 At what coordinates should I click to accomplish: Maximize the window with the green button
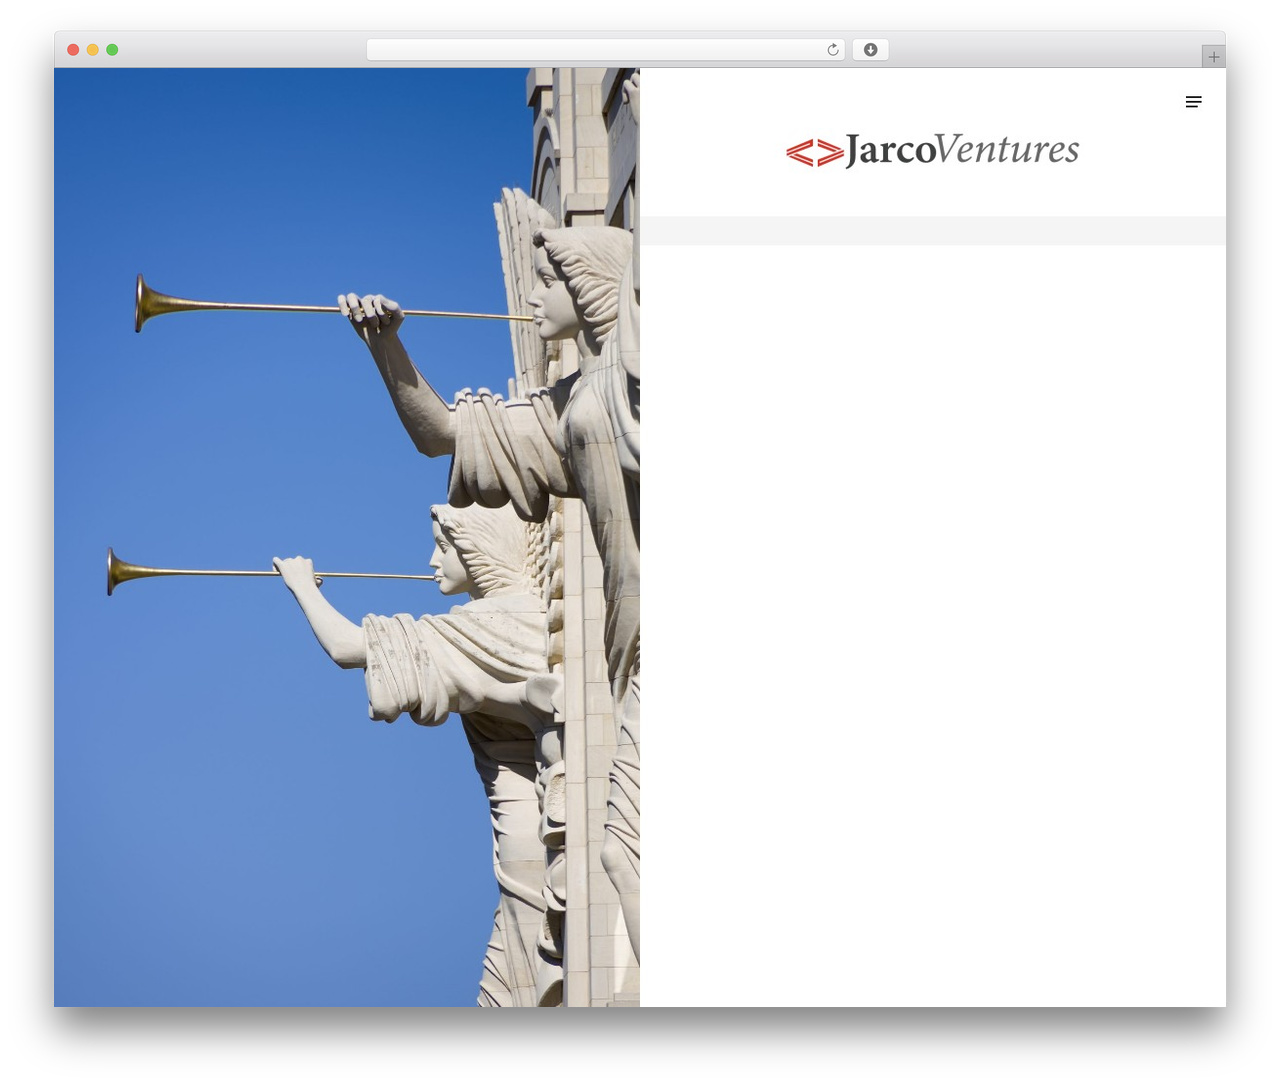112,50
